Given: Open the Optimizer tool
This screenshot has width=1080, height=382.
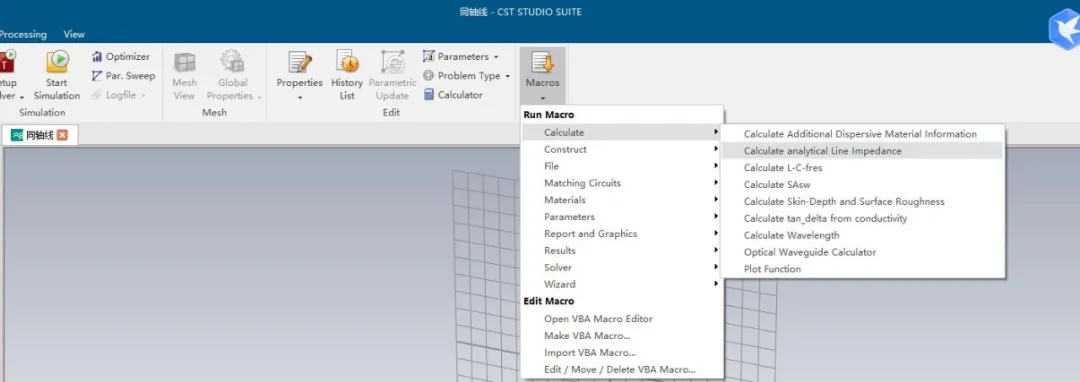Looking at the screenshot, I should point(121,57).
